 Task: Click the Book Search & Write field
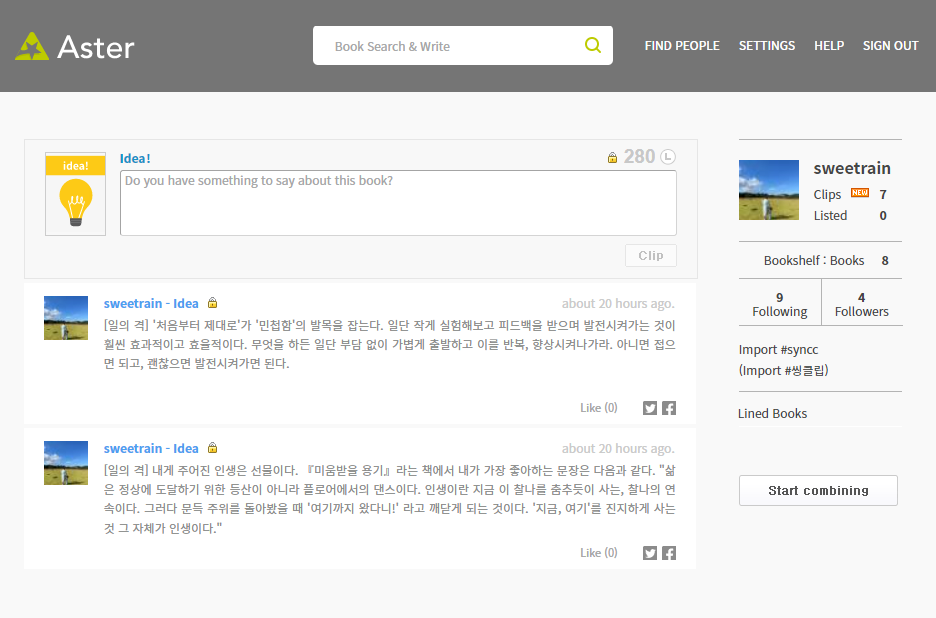(x=463, y=45)
